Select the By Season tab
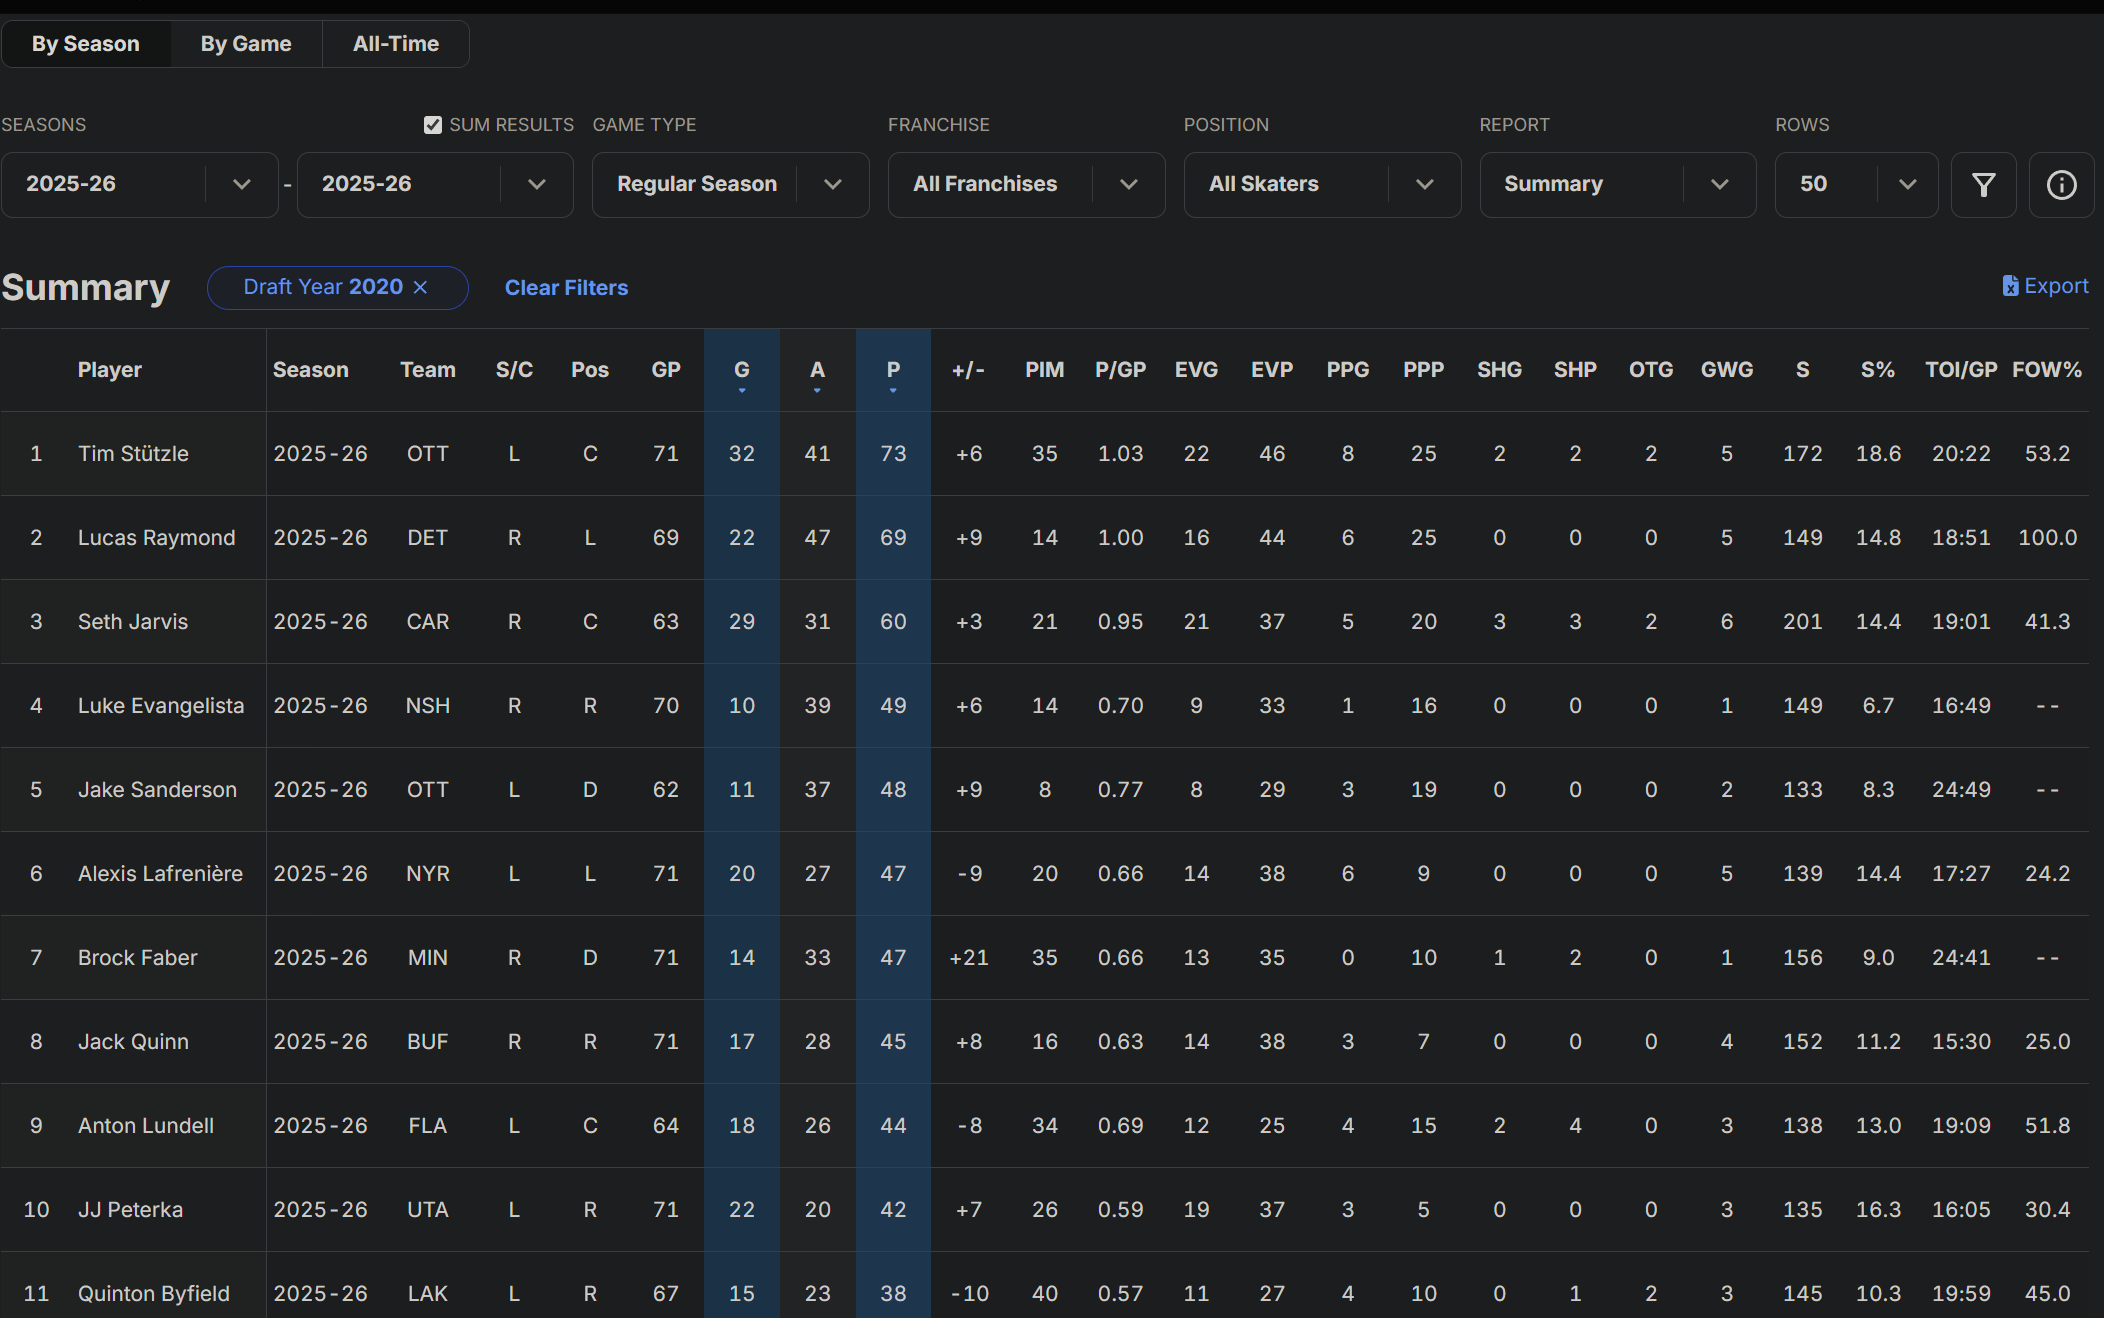2104x1318 pixels. [x=86, y=44]
